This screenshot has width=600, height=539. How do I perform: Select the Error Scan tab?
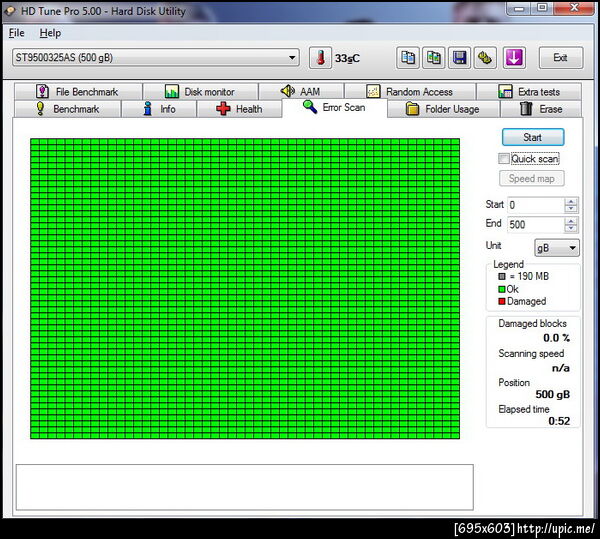point(334,107)
